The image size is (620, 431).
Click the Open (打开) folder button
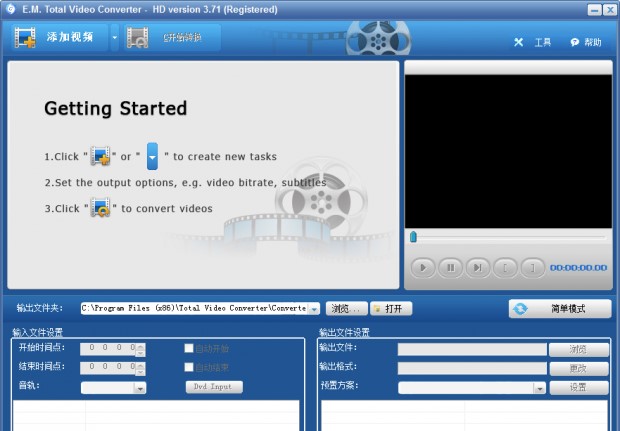coord(391,309)
